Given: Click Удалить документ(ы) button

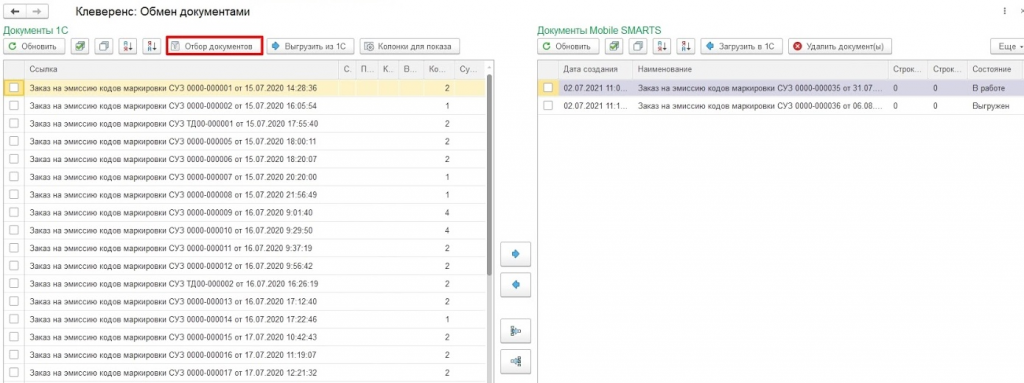Looking at the screenshot, I should (x=840, y=46).
